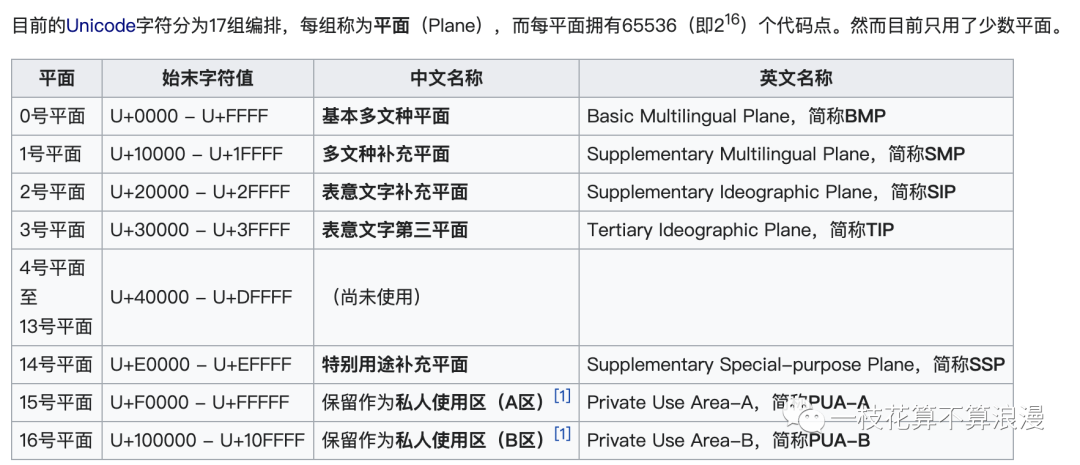Click the WeChat logo icon in watermark
Image resolution: width=1080 pixels, height=465 pixels.
click(x=801, y=418)
